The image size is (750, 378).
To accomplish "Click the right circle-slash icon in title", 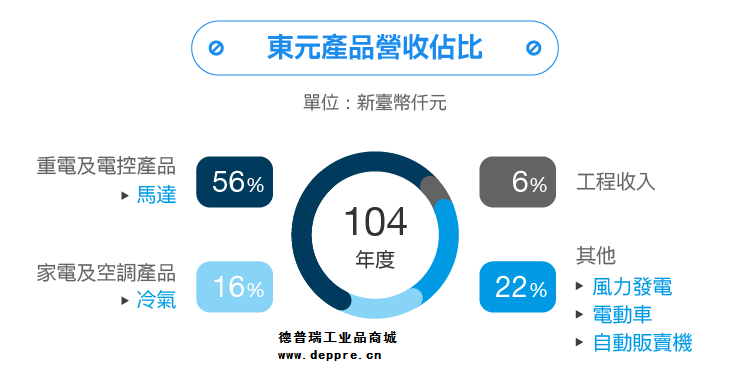I will tap(533, 48).
